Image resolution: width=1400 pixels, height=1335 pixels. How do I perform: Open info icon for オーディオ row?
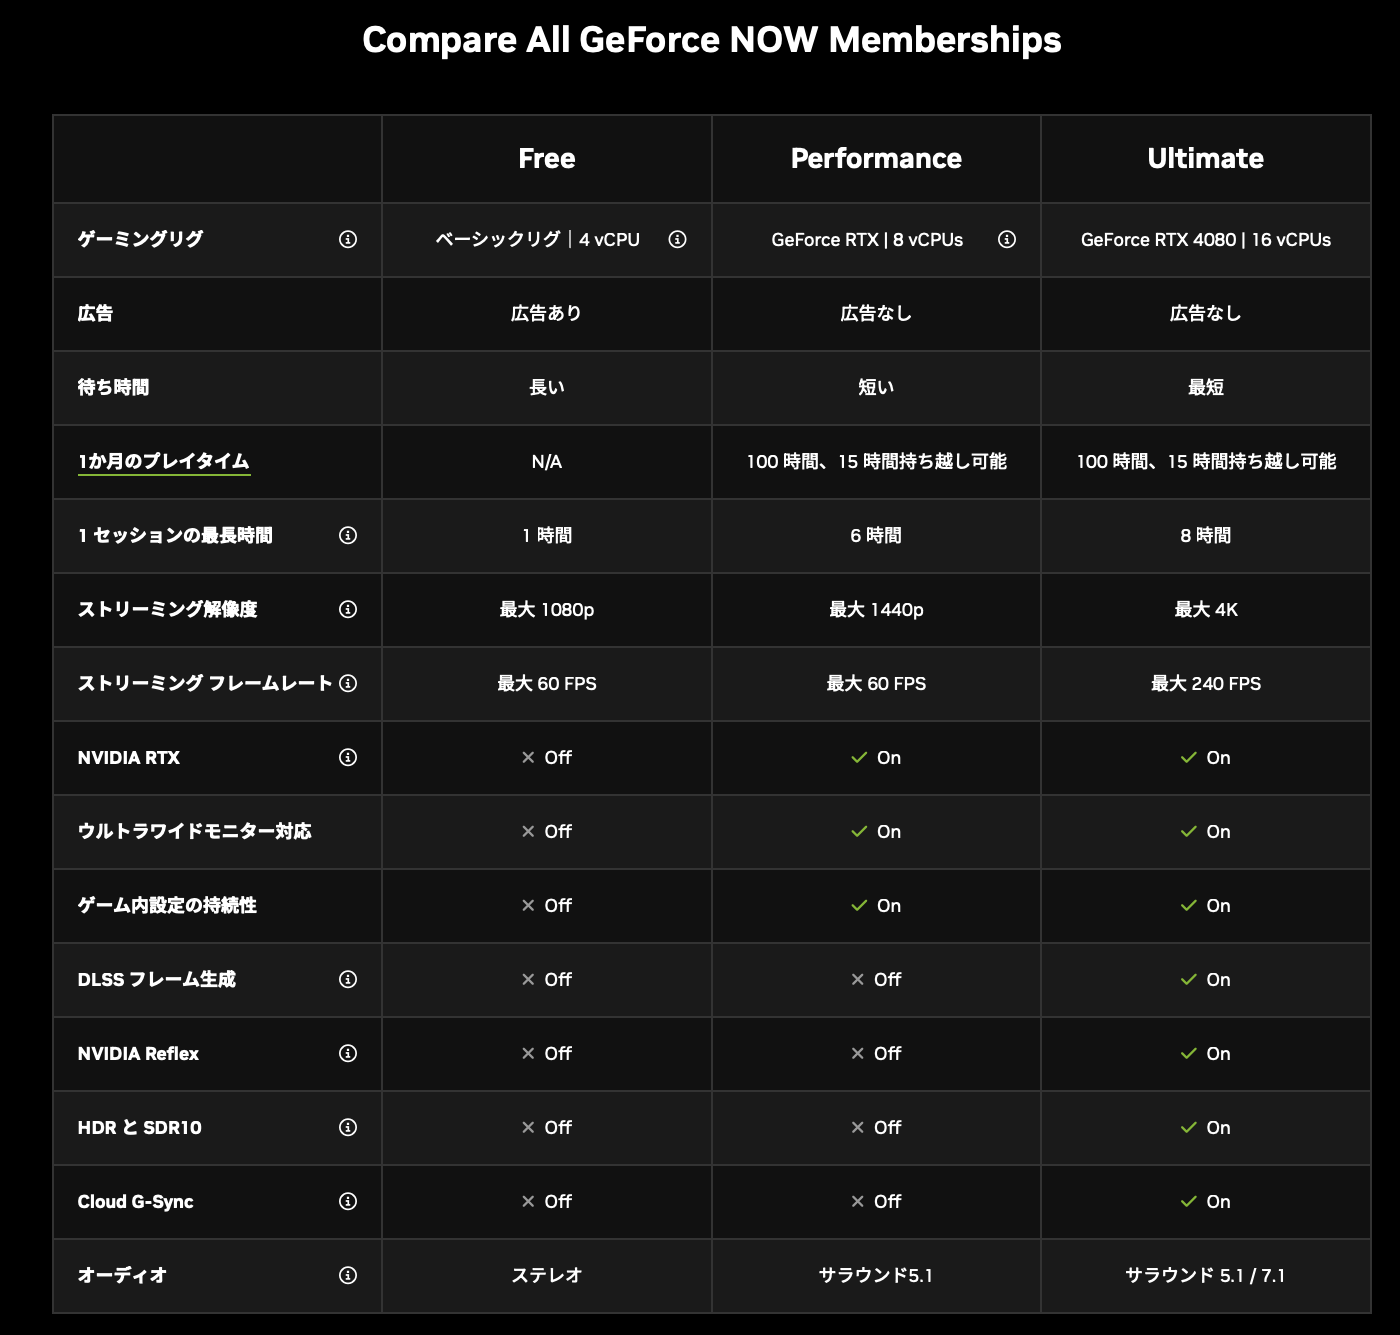pos(348,1275)
